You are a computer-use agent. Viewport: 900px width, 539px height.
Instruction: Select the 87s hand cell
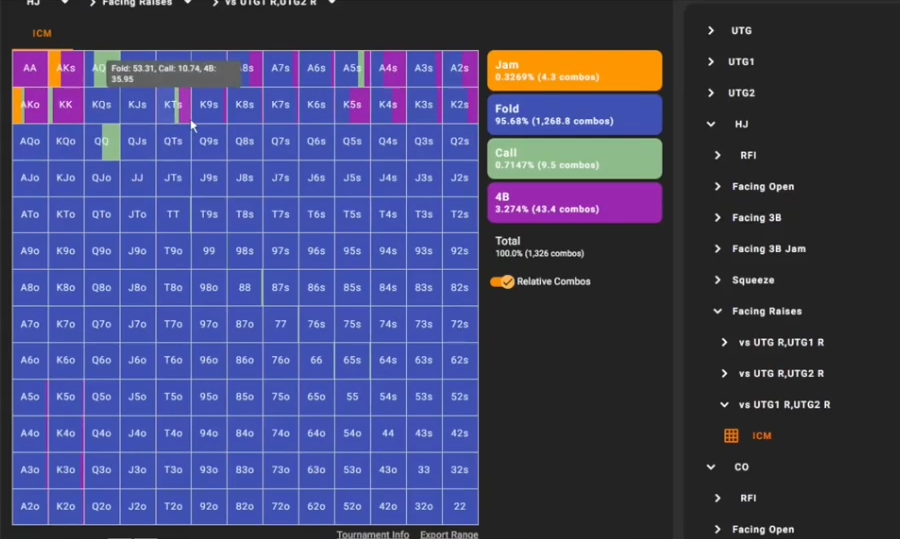click(280, 288)
